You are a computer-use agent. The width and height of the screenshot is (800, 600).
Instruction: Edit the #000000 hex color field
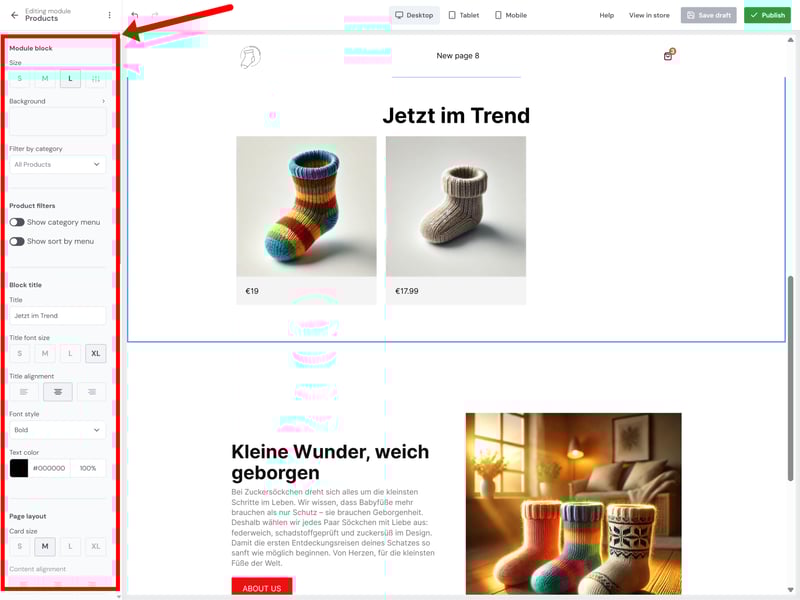[49, 468]
